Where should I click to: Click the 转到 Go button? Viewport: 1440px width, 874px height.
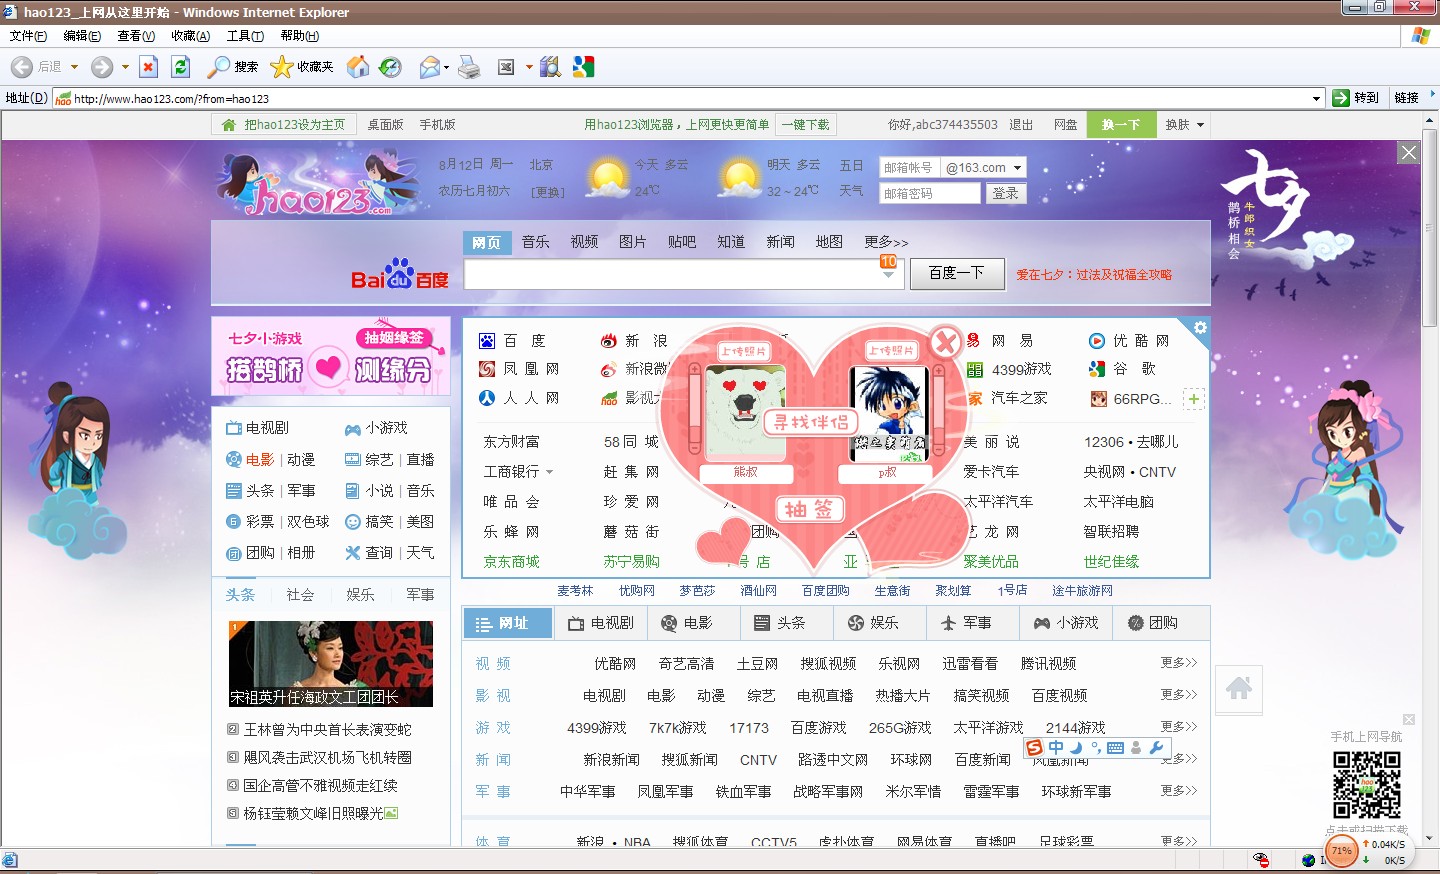click(1356, 98)
